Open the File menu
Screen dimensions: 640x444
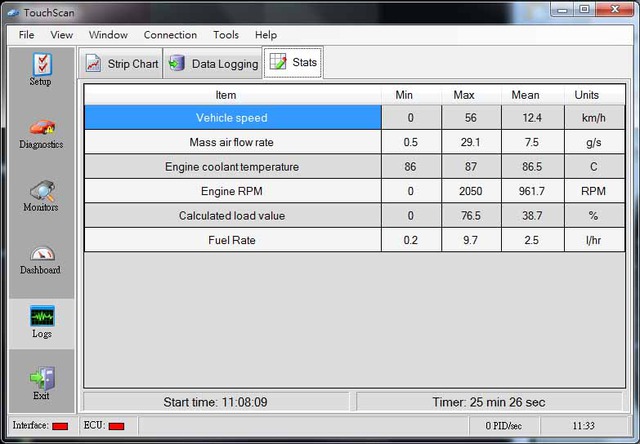click(x=26, y=35)
